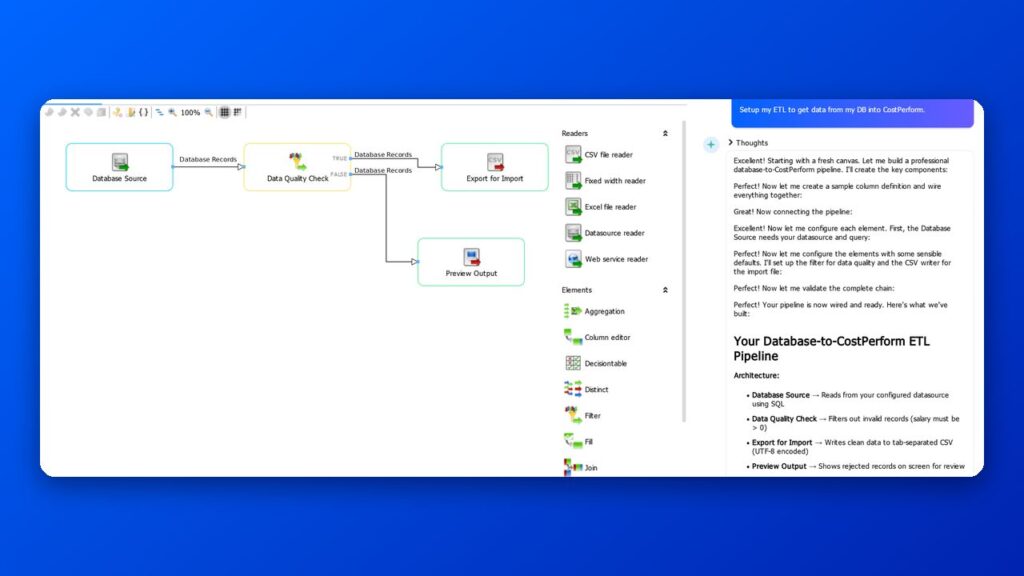The width and height of the screenshot is (1024, 576).
Task: Click 'Your Database-to-CostPerform ETL Pipeline' heading
Action: click(831, 349)
